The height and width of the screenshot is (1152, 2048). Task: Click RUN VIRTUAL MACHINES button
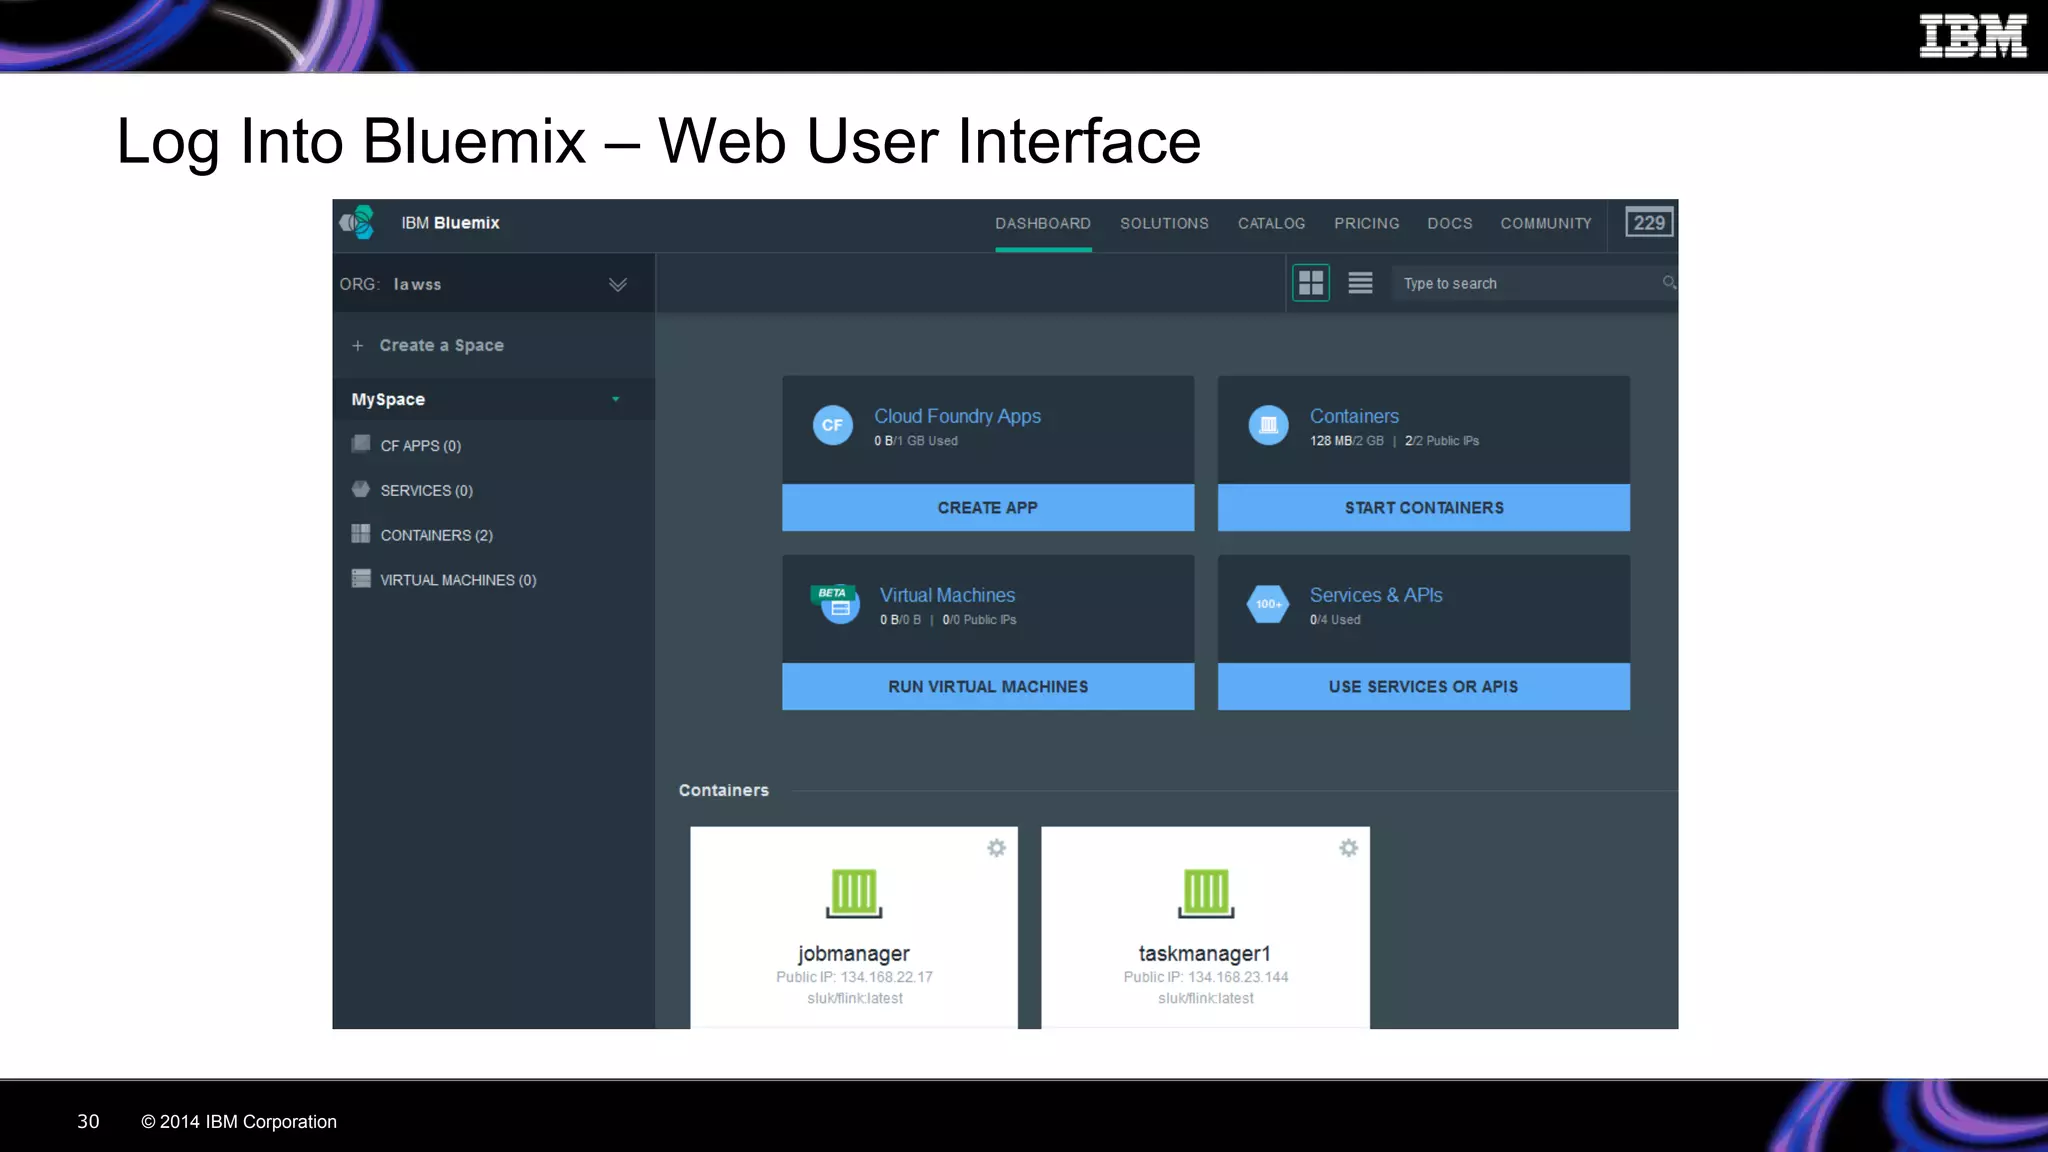pos(988,686)
